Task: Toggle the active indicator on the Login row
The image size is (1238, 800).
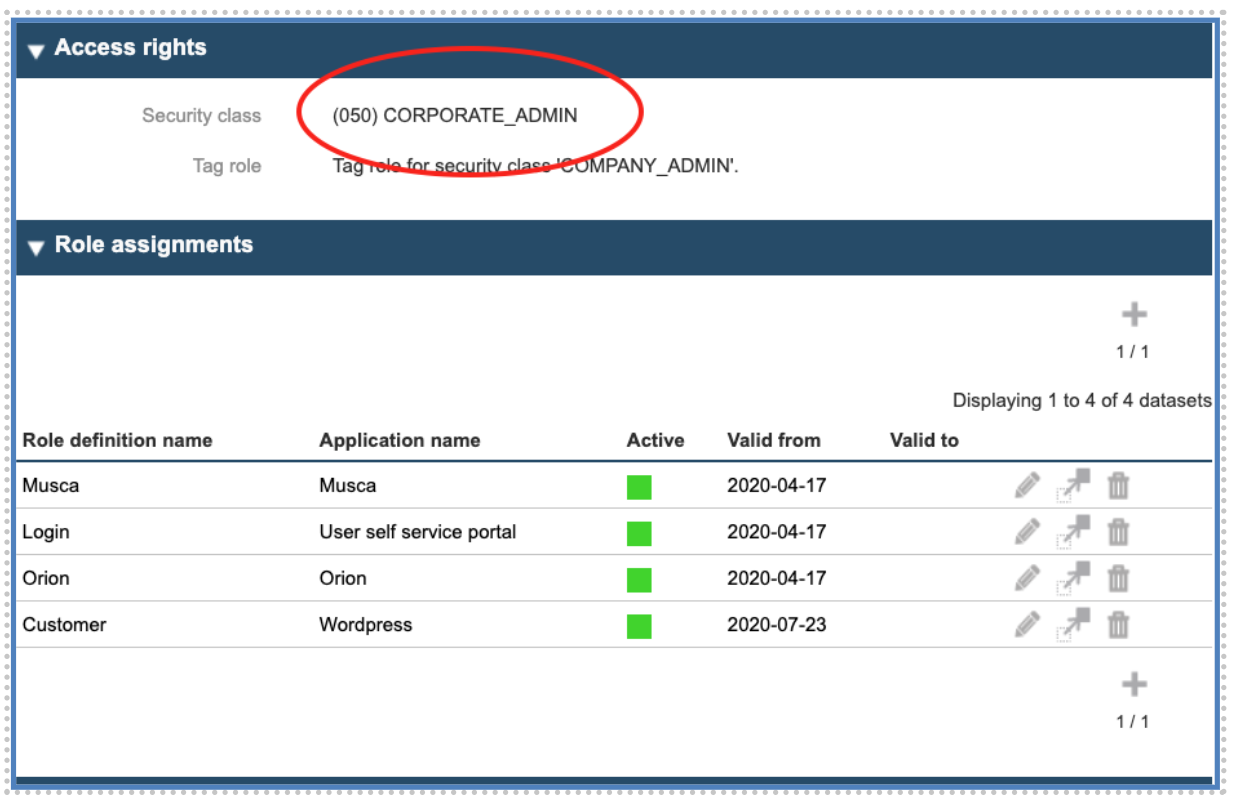Action: [x=640, y=531]
